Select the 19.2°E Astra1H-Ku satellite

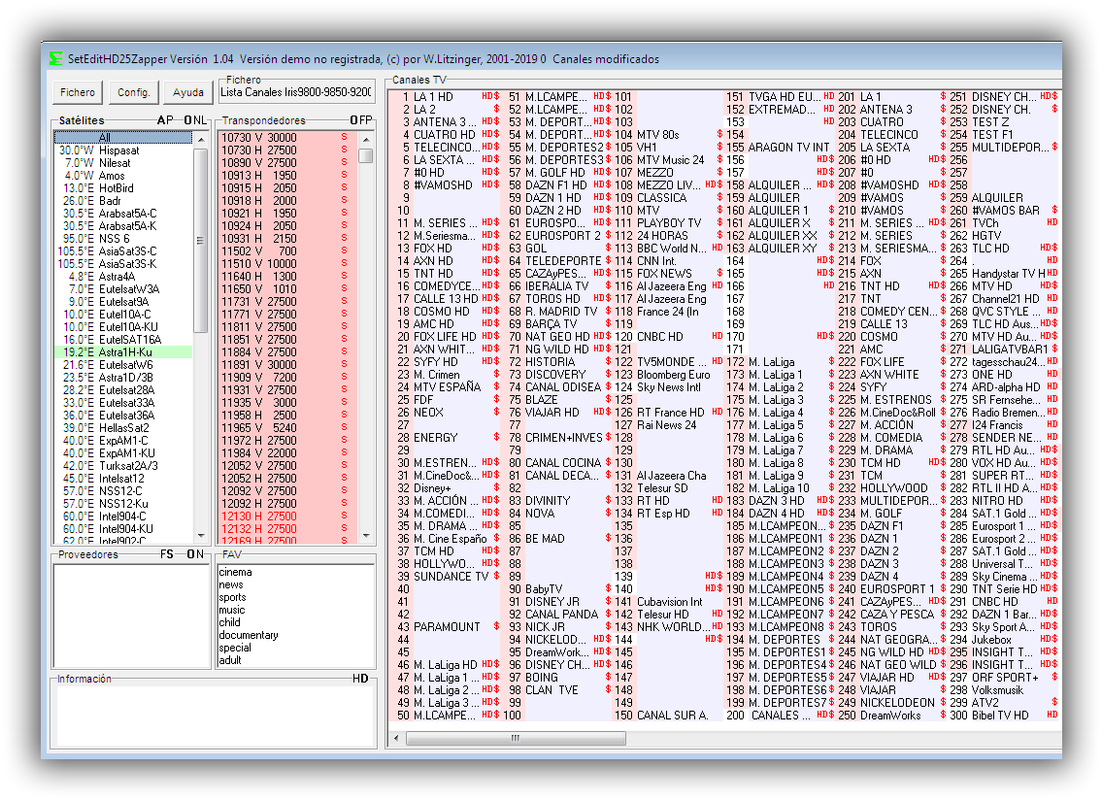123,352
